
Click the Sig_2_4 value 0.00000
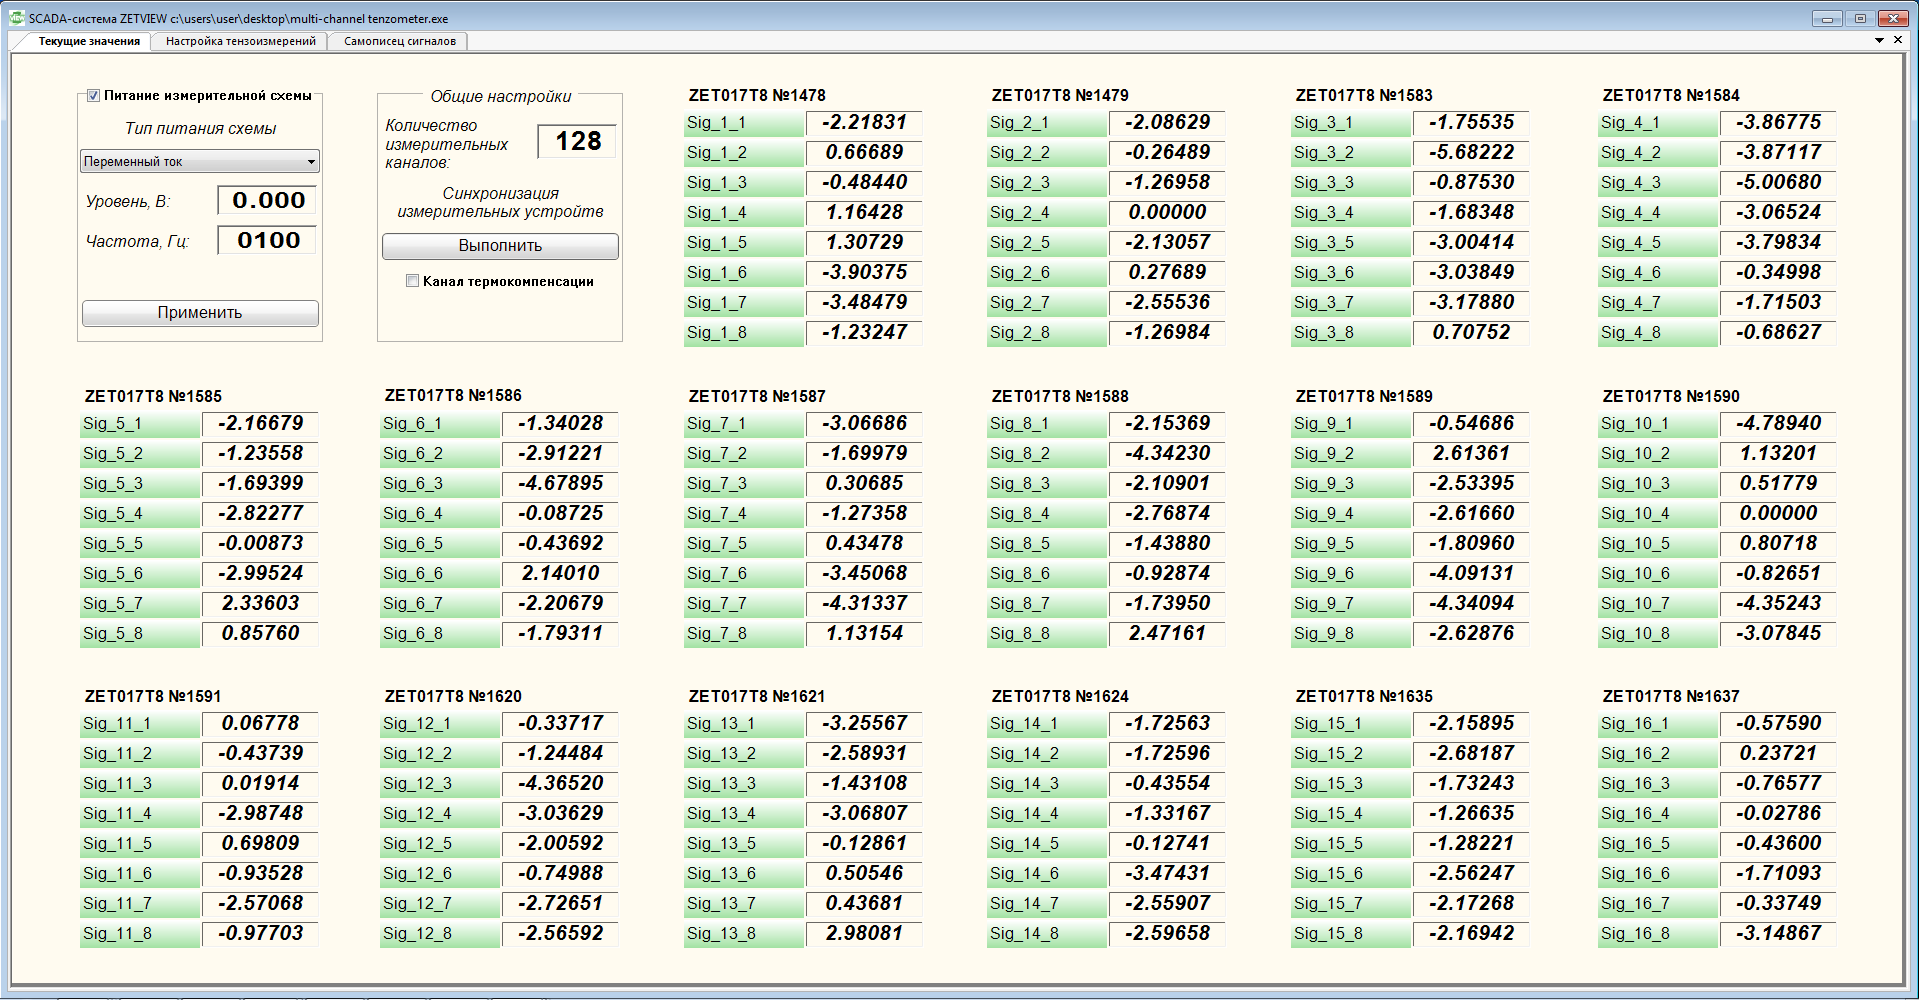tap(1167, 213)
